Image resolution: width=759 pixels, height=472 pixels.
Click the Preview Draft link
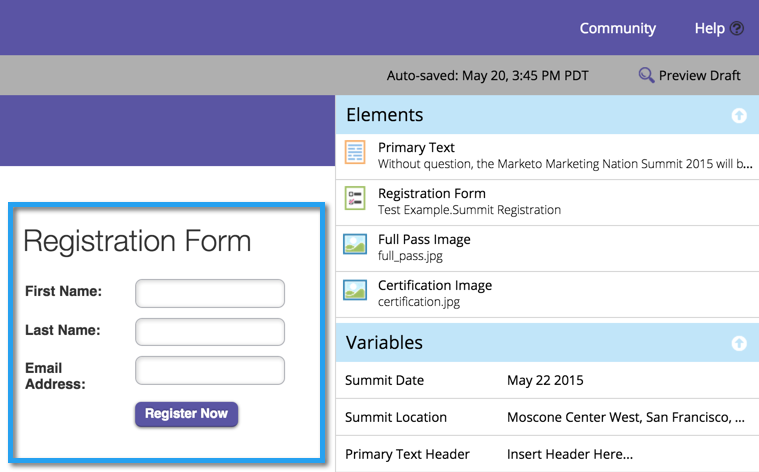point(699,76)
